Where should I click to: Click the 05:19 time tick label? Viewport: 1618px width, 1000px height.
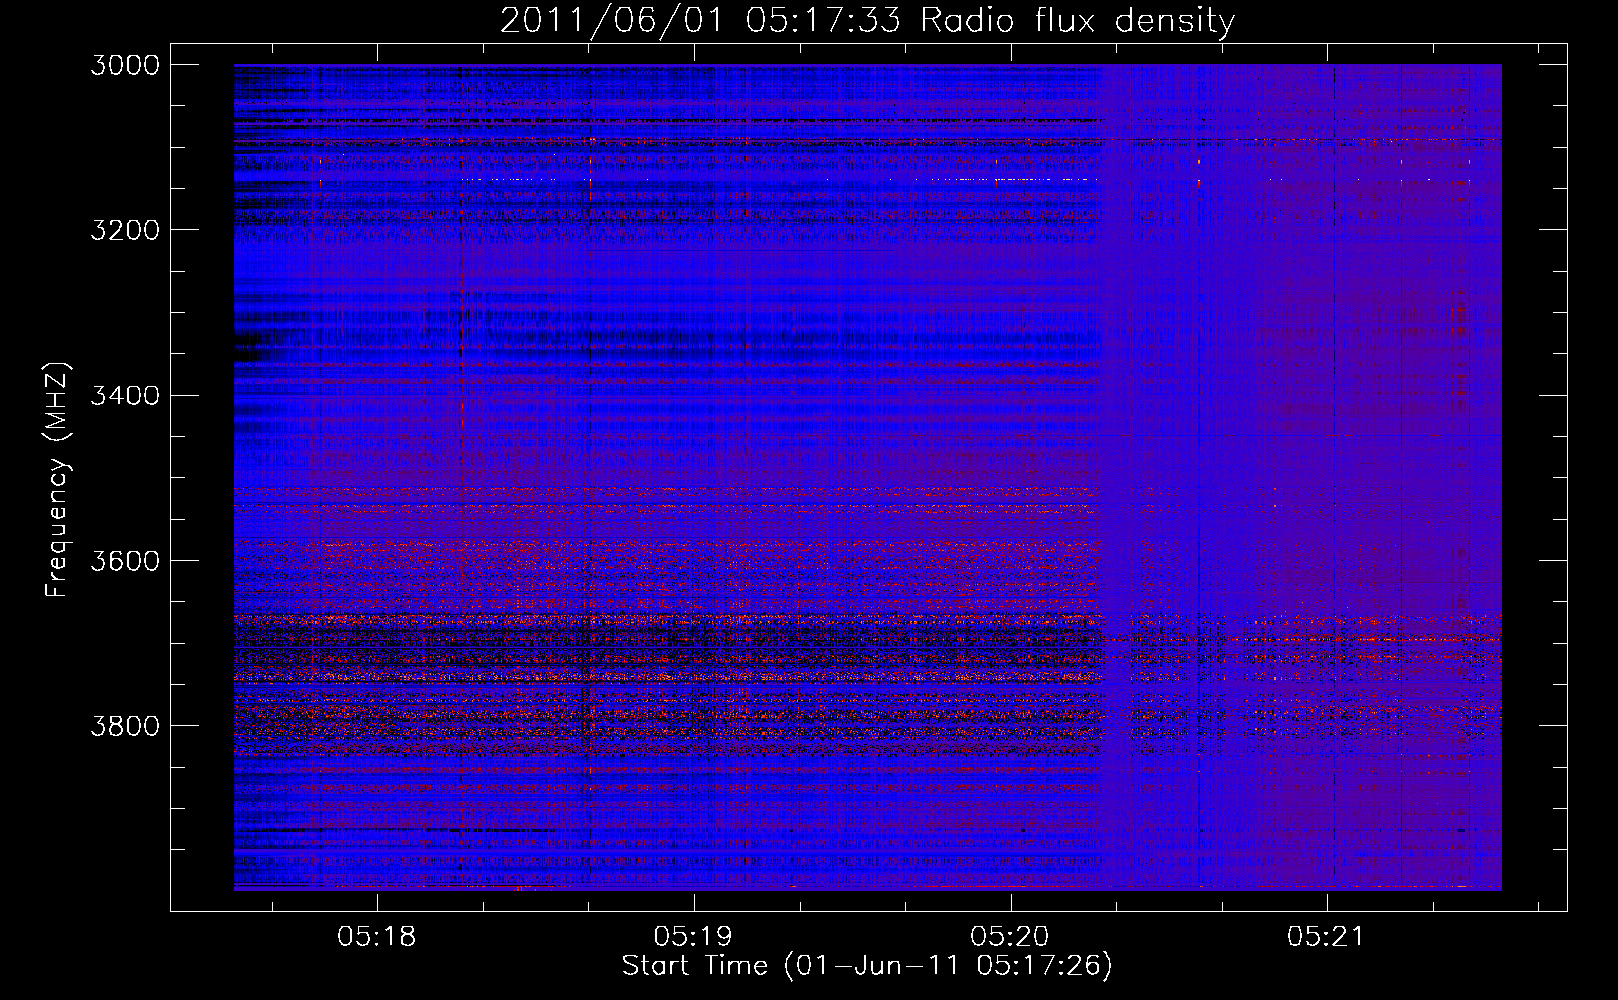coord(693,937)
